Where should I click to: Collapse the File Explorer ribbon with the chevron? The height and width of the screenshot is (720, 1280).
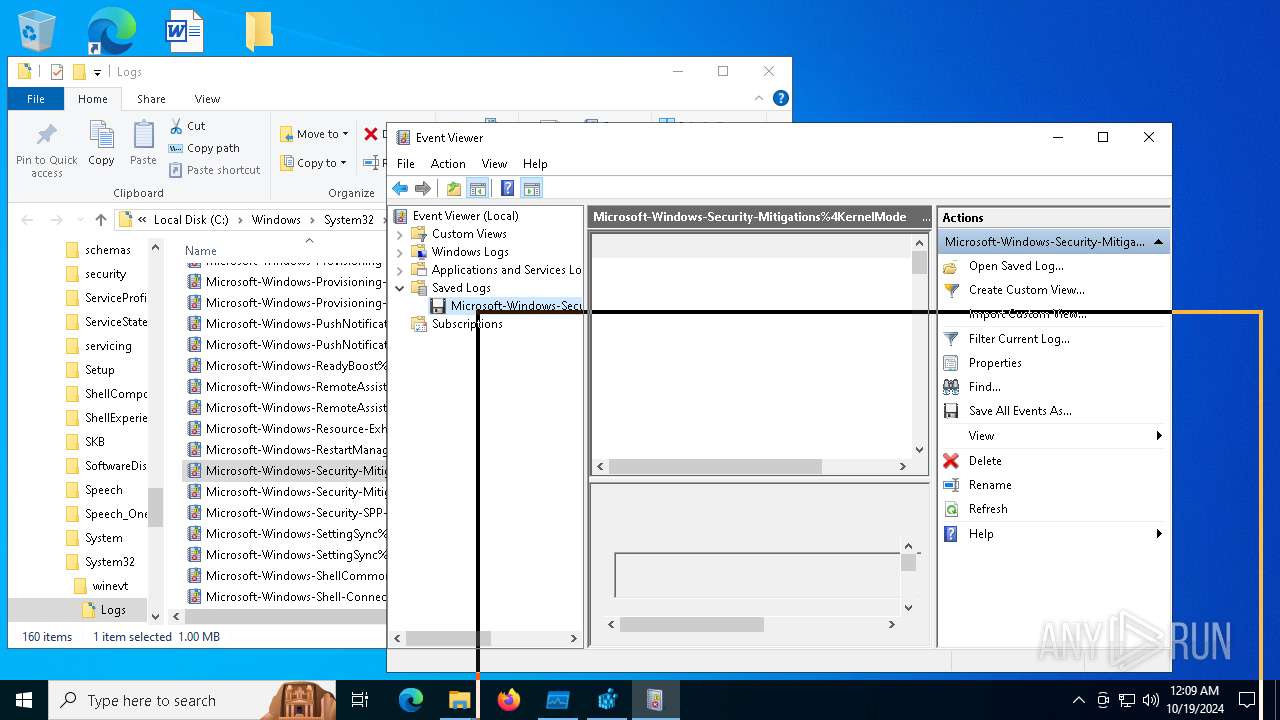pos(759,98)
